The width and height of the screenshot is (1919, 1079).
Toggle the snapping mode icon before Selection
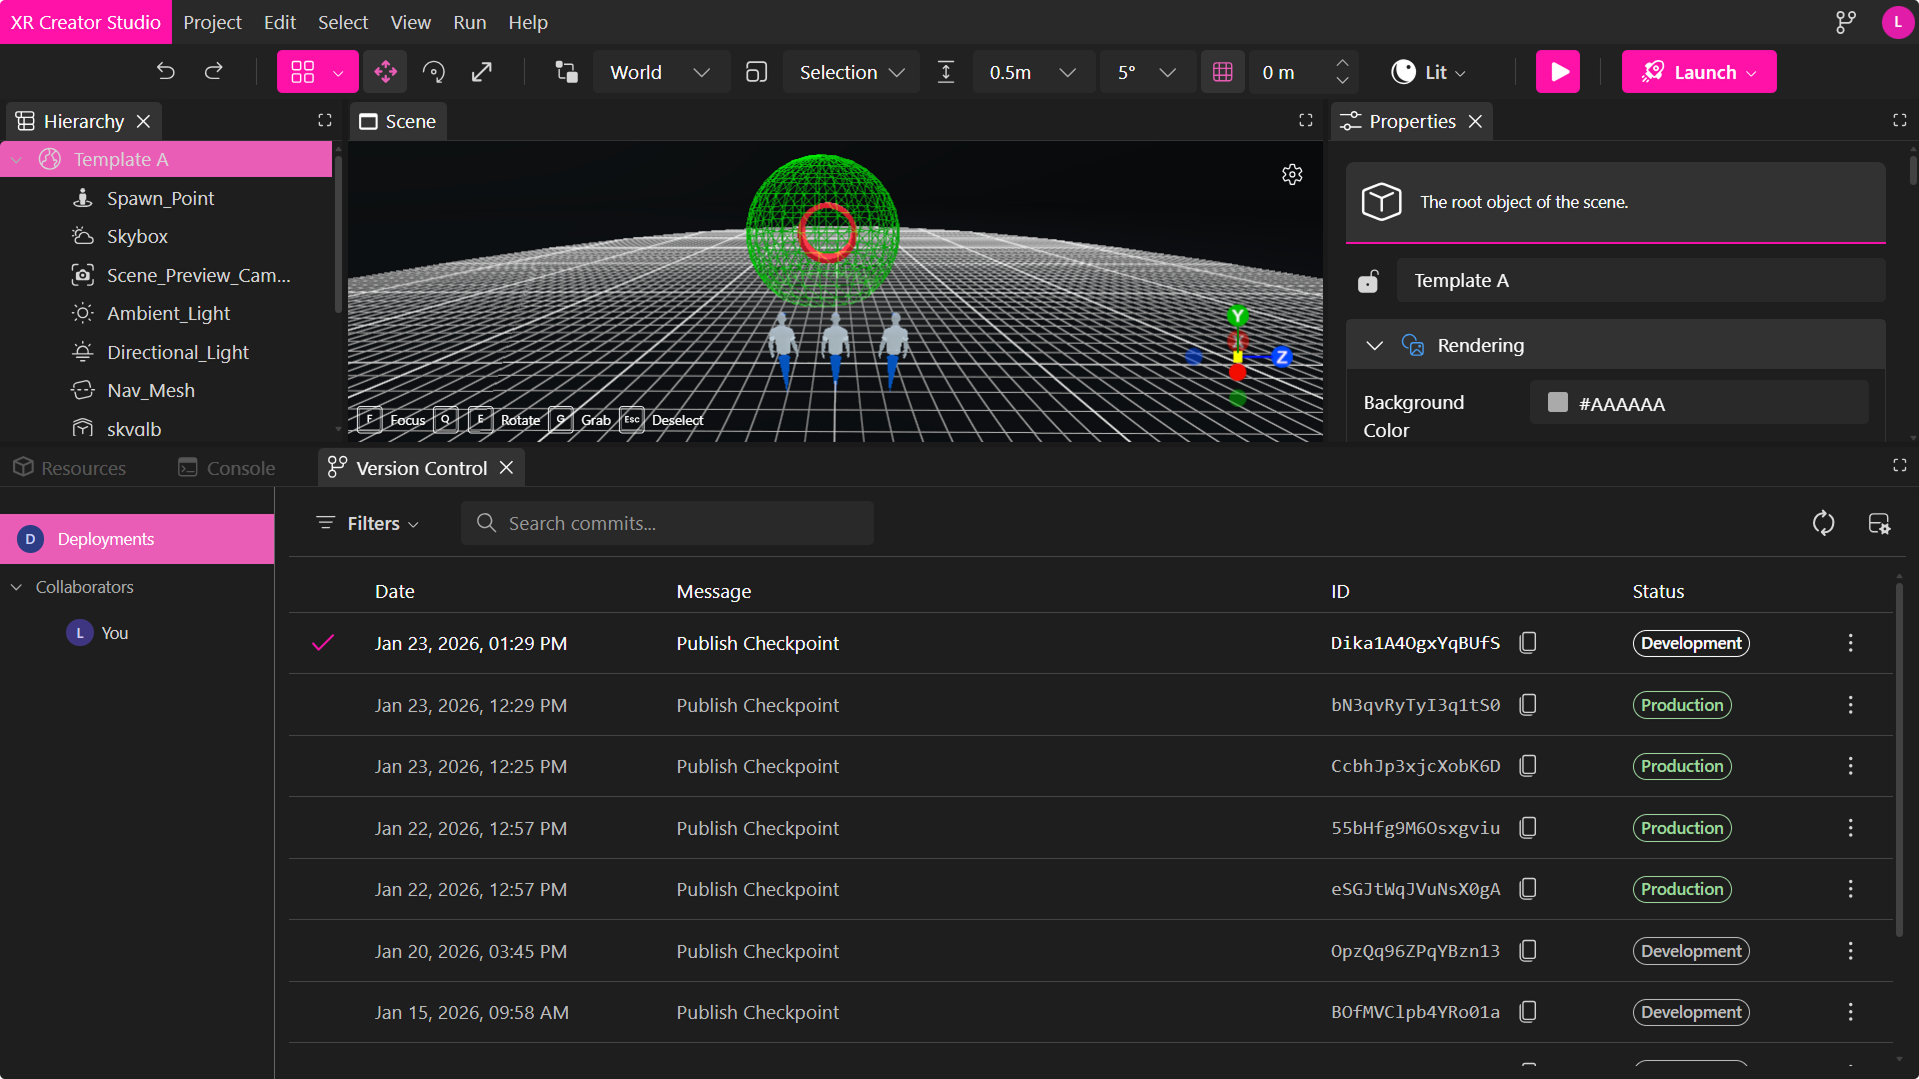click(756, 72)
